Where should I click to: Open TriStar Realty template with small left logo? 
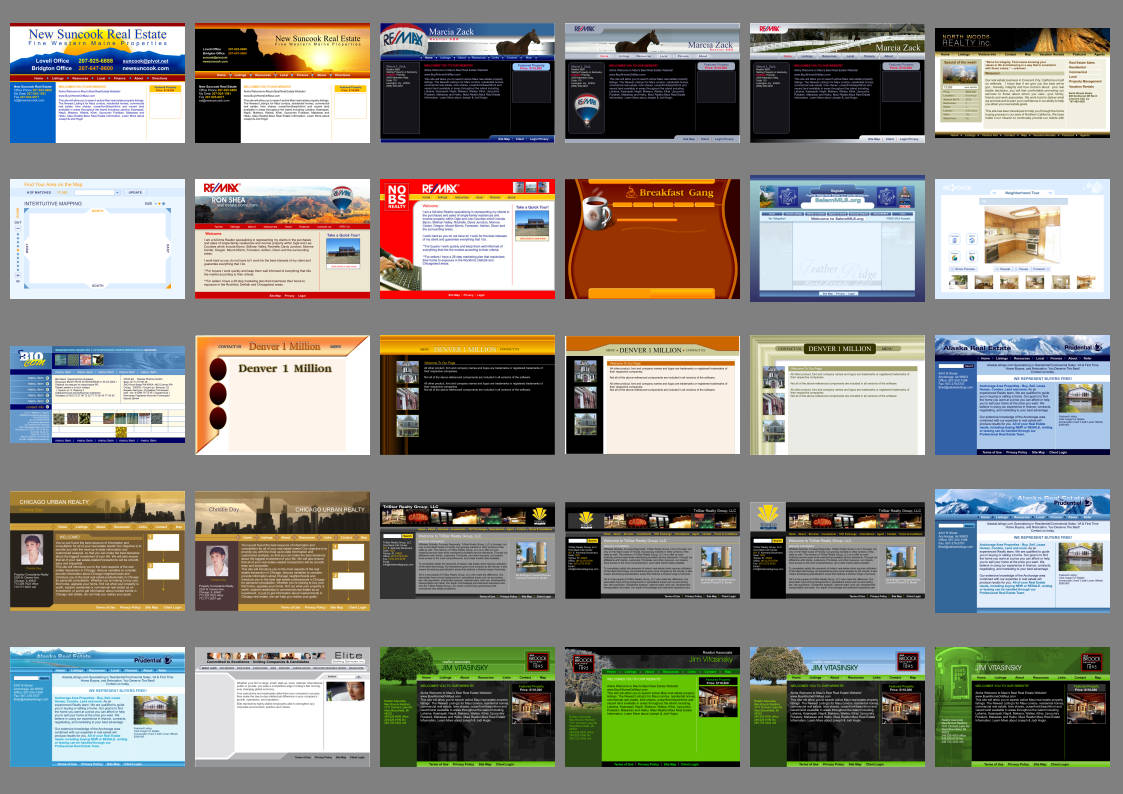pyautogui.click(x=652, y=551)
